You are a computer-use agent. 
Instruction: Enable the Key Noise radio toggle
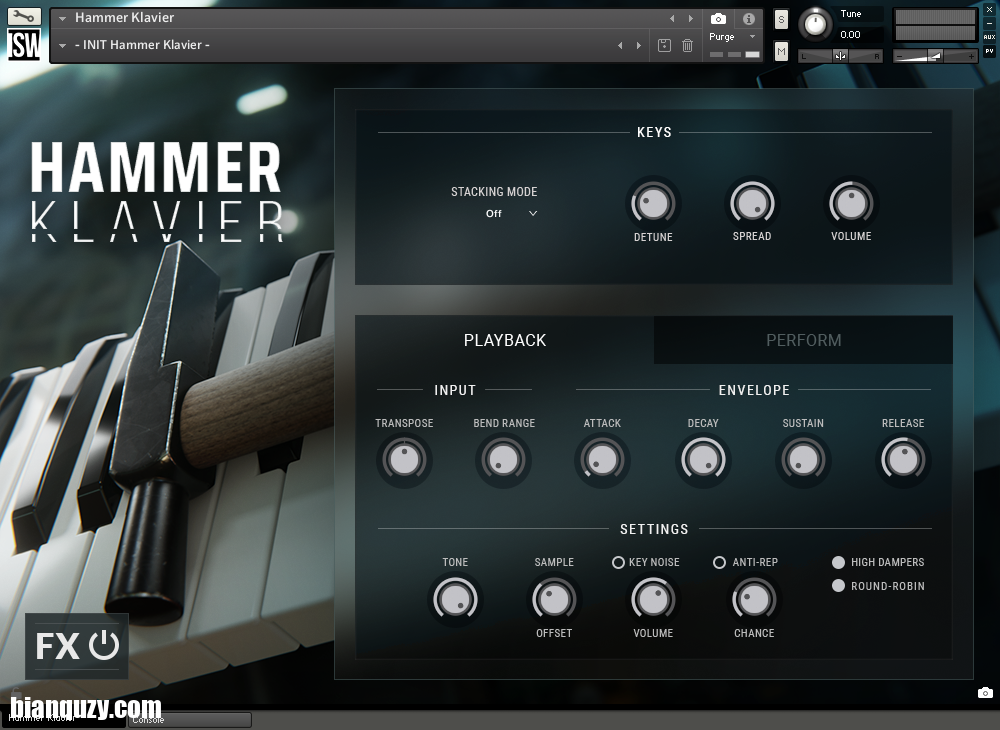[x=618, y=562]
